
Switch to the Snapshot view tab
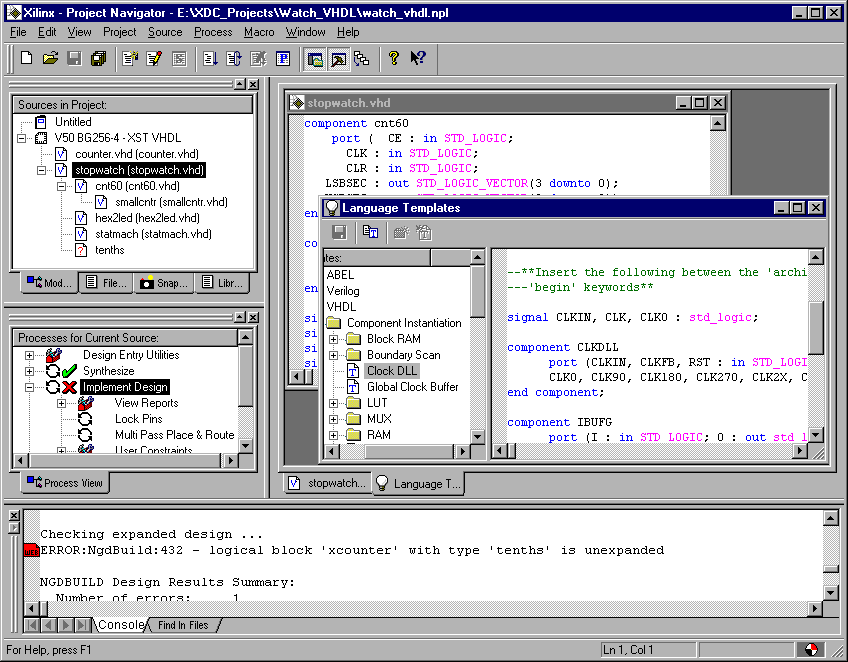coord(163,283)
